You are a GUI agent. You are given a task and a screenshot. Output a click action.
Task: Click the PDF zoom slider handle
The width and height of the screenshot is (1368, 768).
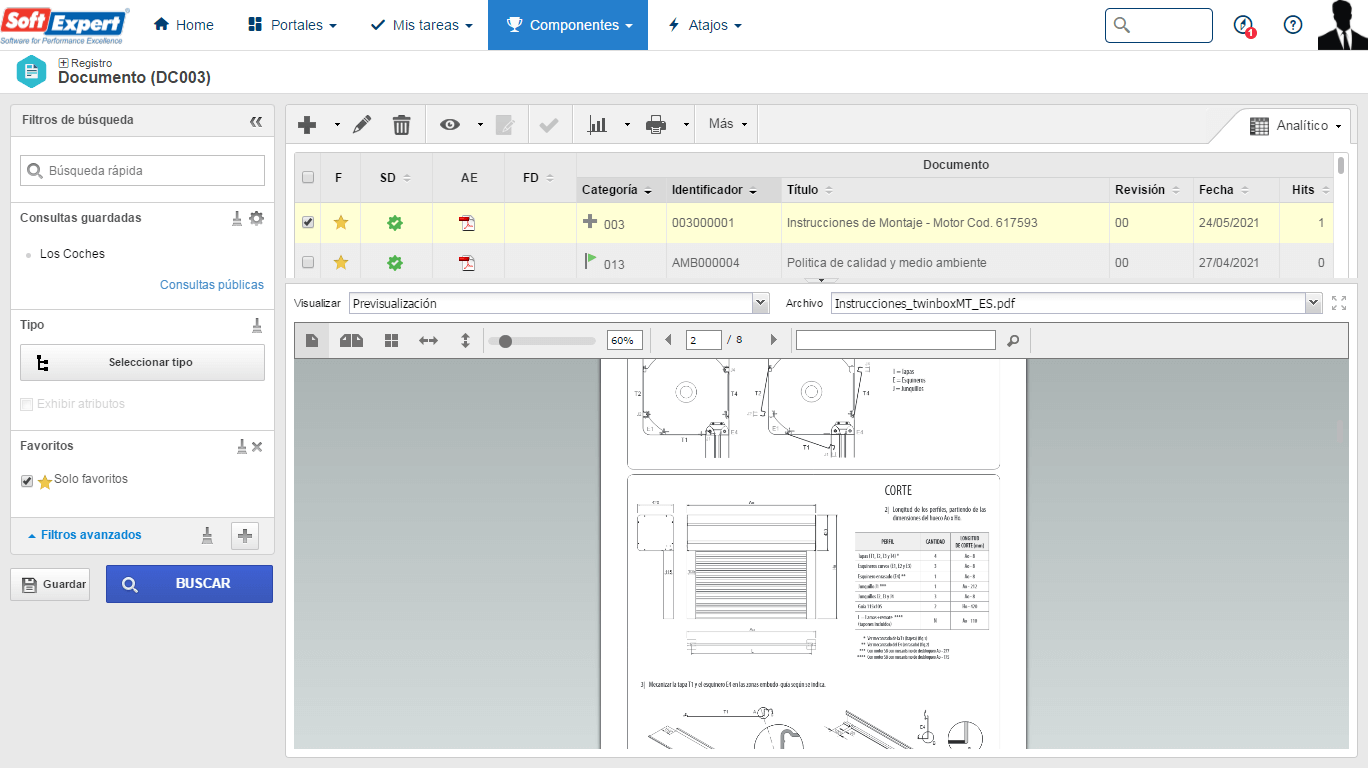coord(506,341)
